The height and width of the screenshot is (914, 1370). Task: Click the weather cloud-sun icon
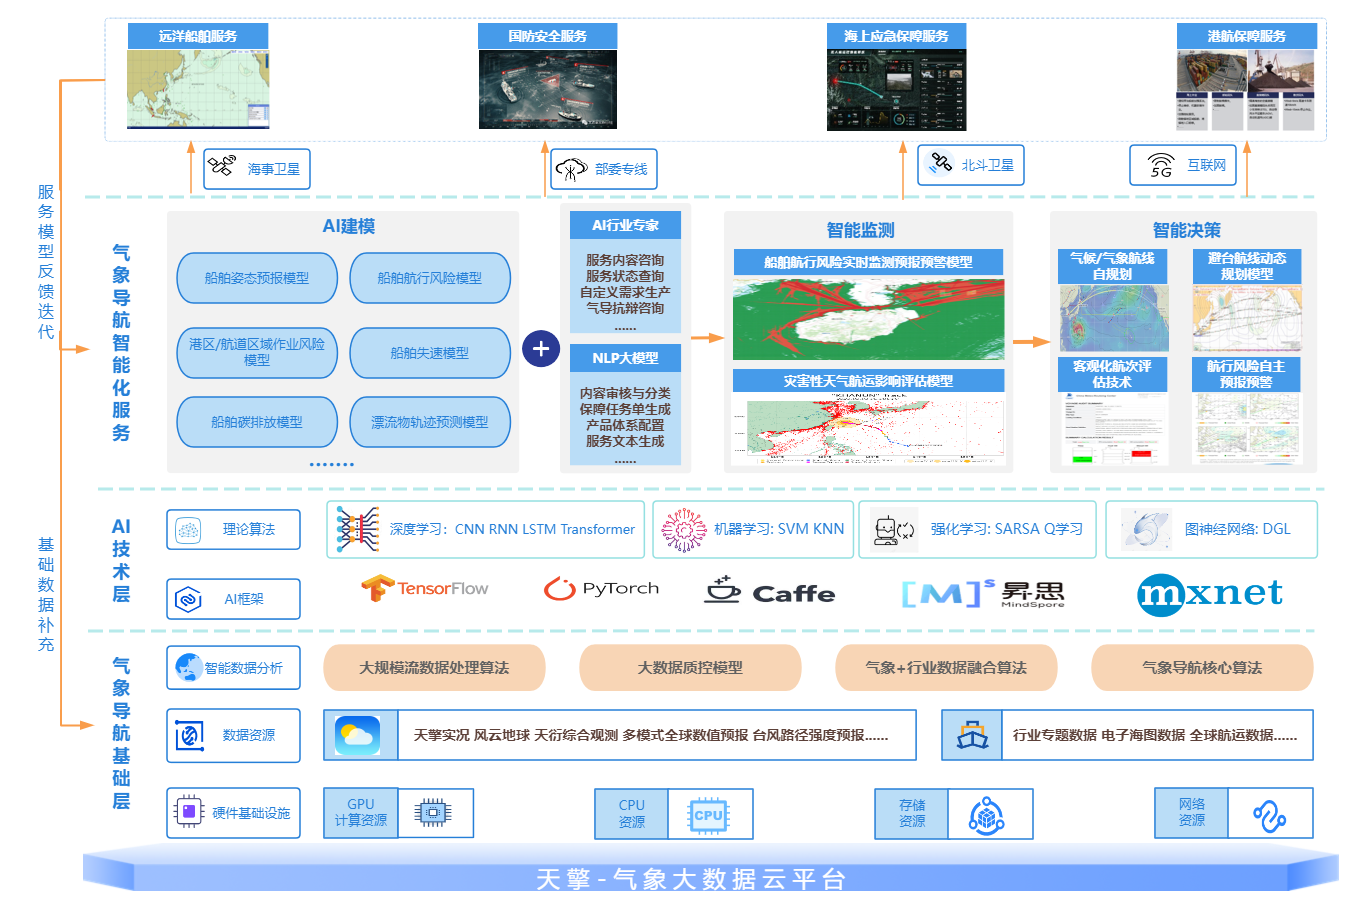tap(358, 735)
